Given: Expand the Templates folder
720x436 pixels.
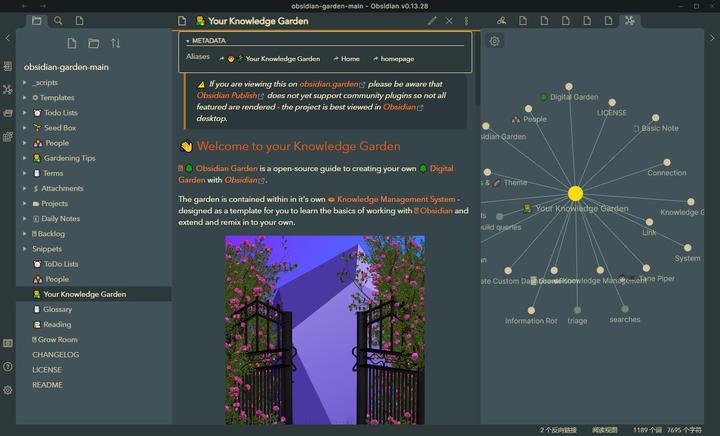Looking at the screenshot, I should [x=25, y=98].
